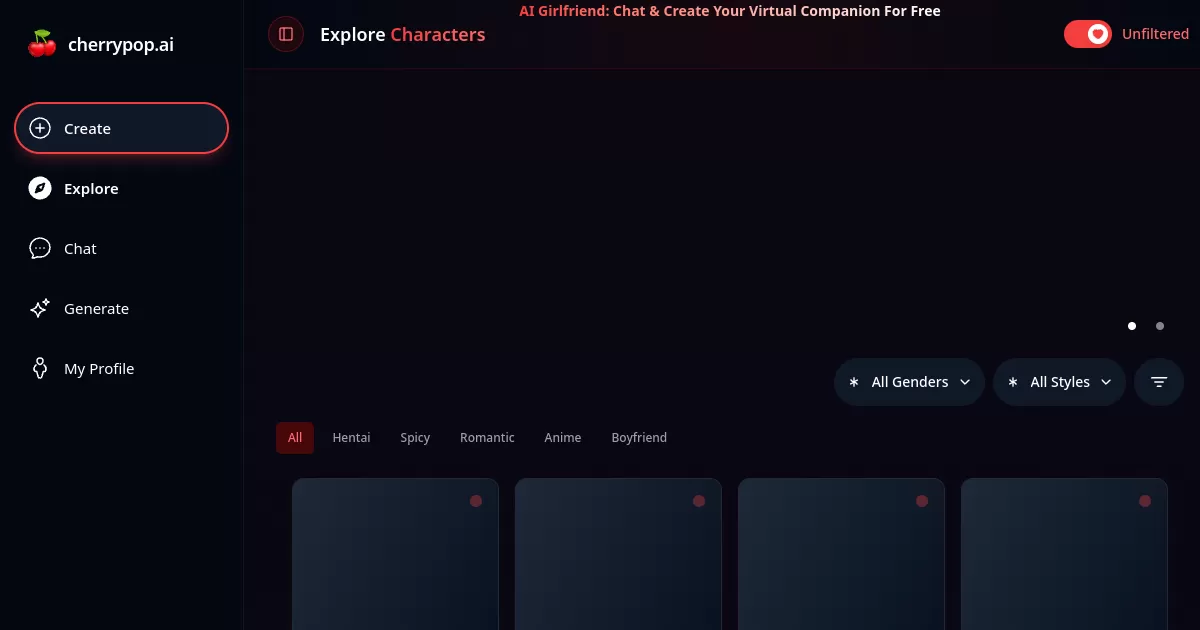Collapse the sidebar using the panel icon

tap(286, 34)
